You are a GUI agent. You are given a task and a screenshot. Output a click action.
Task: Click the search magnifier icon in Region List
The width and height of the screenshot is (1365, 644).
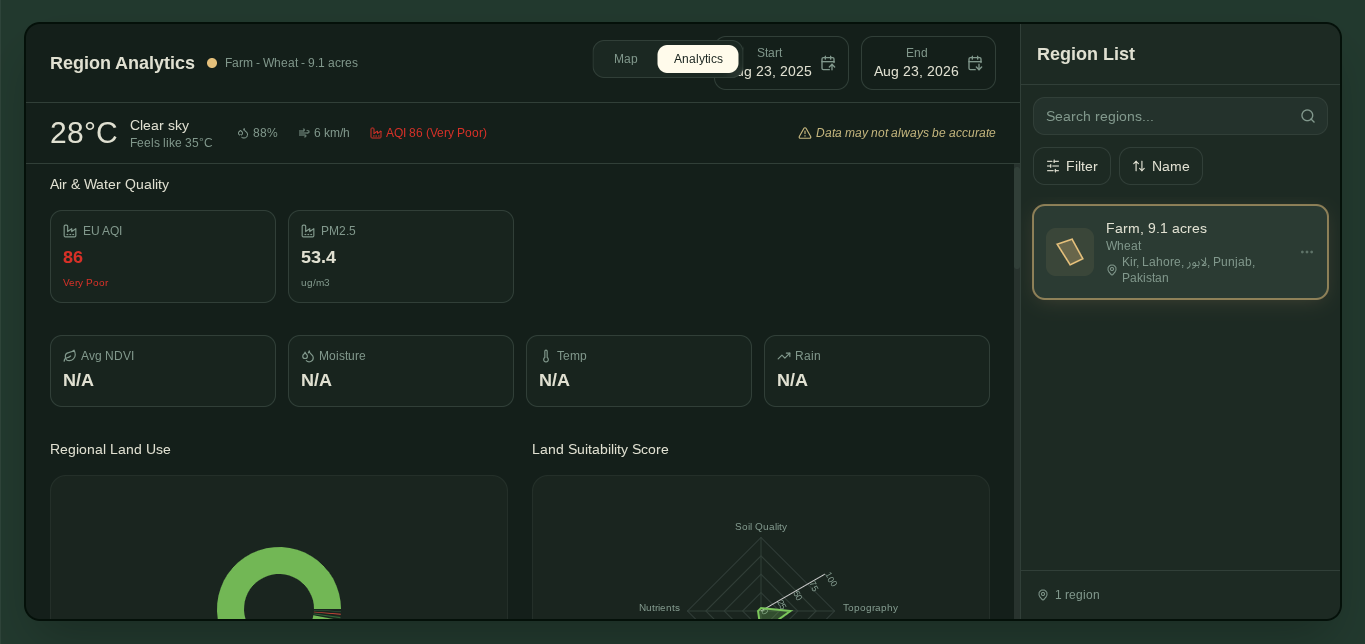point(1308,116)
